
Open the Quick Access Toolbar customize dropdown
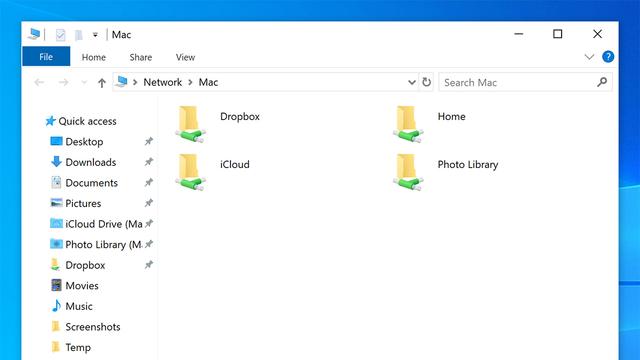[95, 35]
